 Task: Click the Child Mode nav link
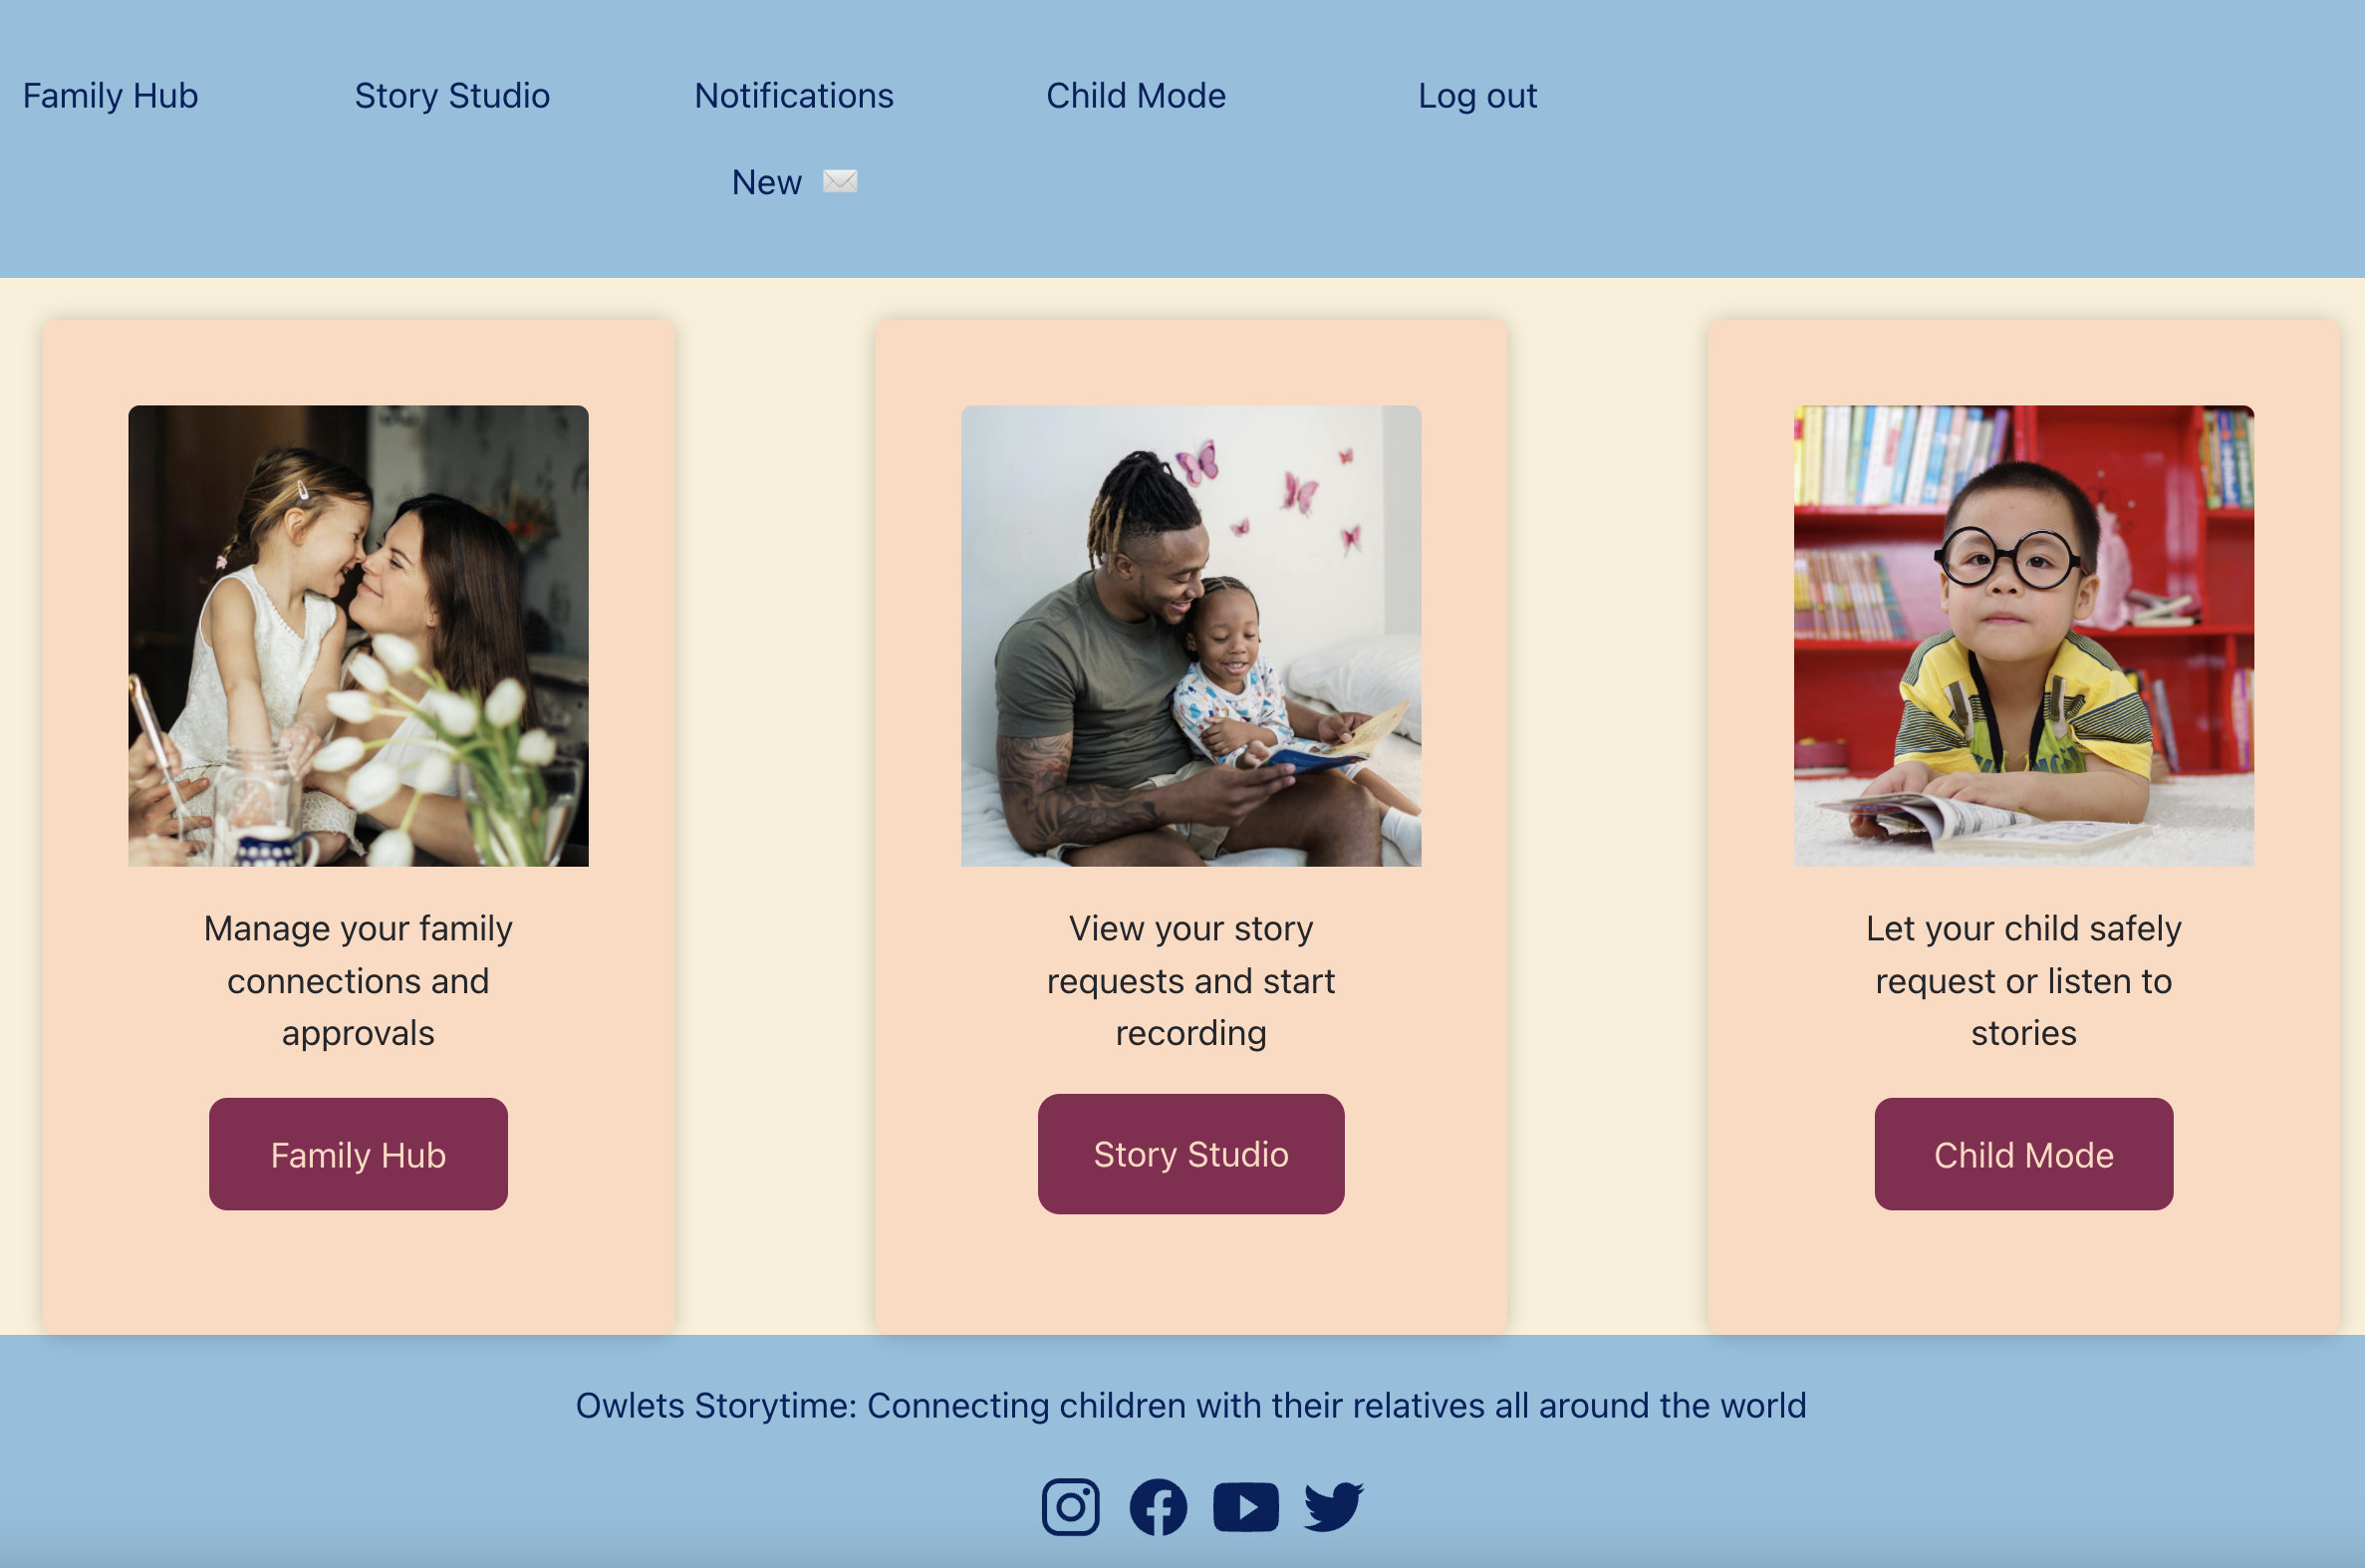click(x=1136, y=97)
